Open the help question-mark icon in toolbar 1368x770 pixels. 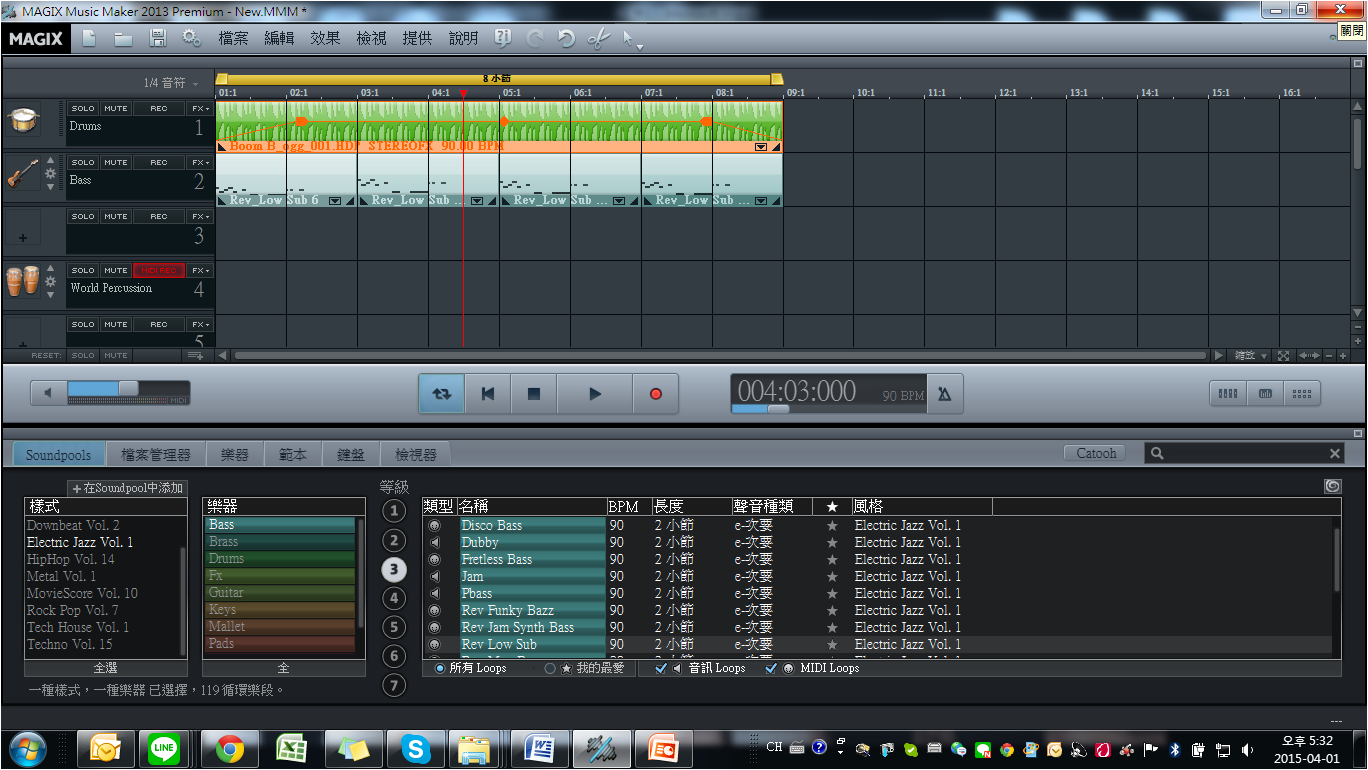[503, 39]
